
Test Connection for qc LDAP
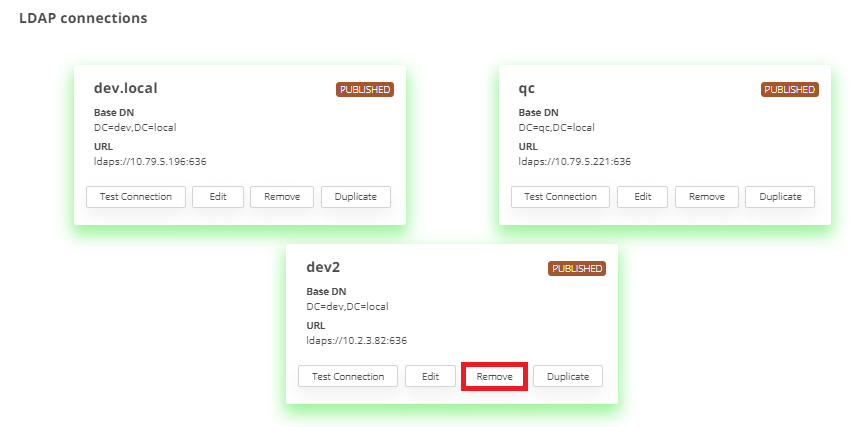click(560, 197)
